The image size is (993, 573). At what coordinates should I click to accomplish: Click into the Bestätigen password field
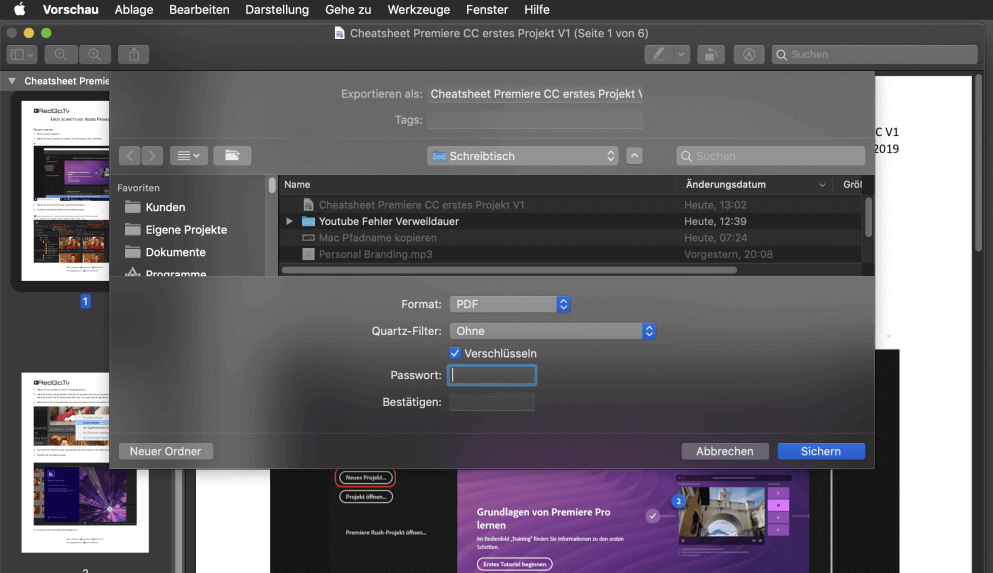coord(492,402)
